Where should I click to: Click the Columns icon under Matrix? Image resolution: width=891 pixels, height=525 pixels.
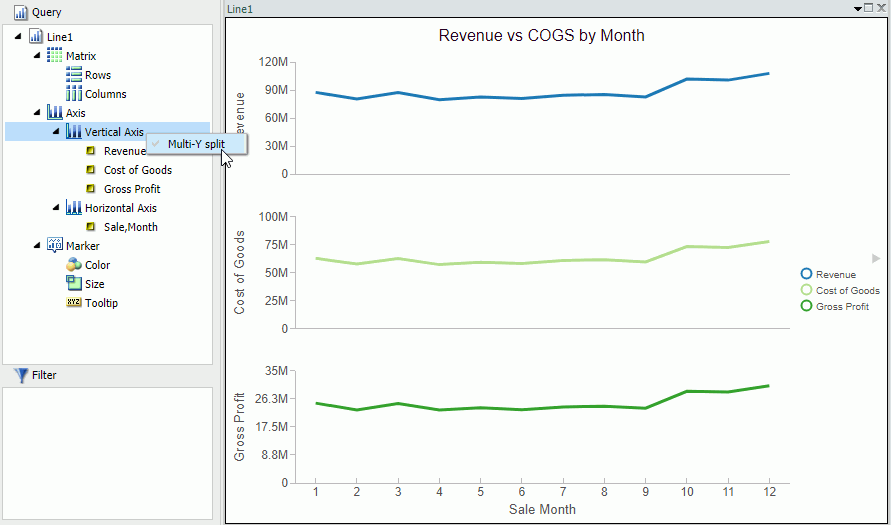point(73,94)
